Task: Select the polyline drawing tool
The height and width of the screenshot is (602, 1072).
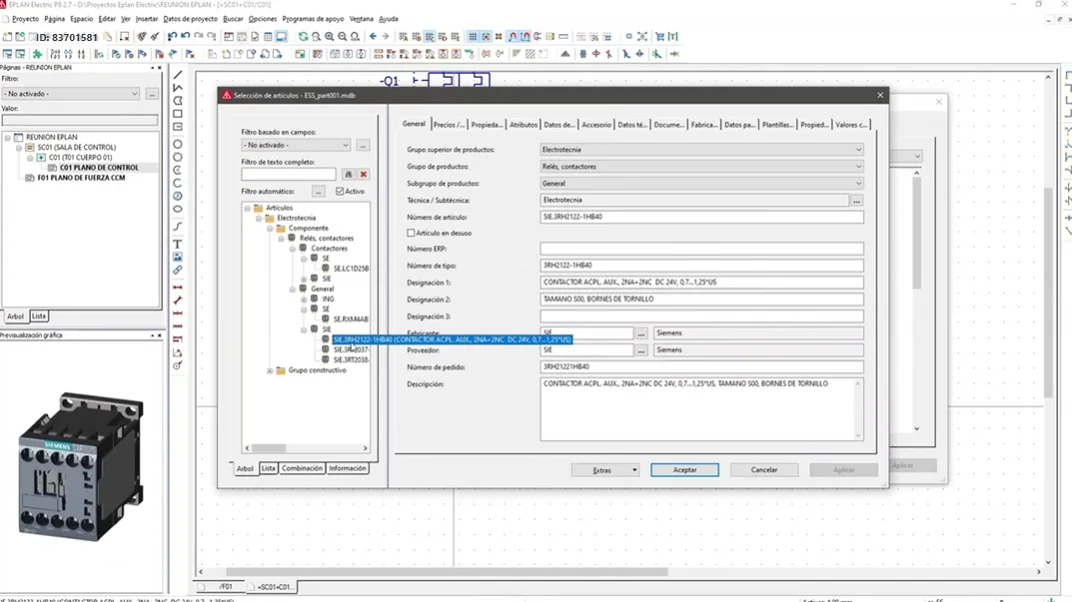Action: pos(178,87)
